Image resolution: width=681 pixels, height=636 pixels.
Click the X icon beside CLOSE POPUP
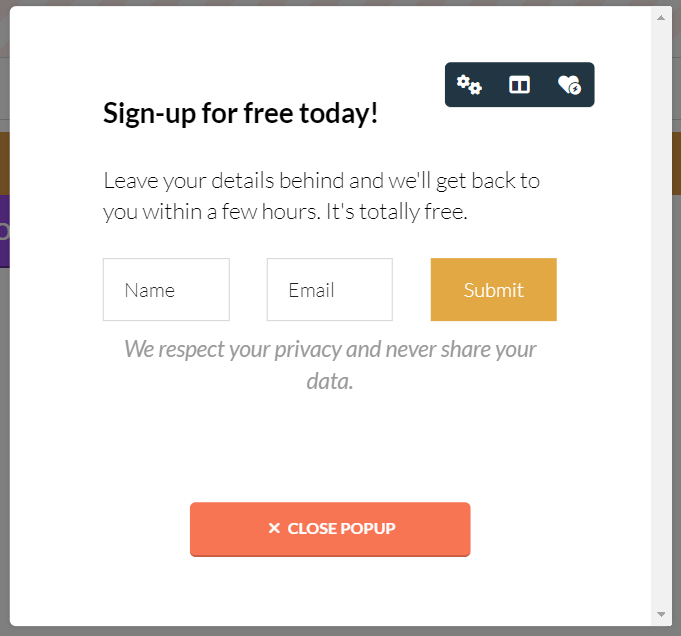click(274, 528)
